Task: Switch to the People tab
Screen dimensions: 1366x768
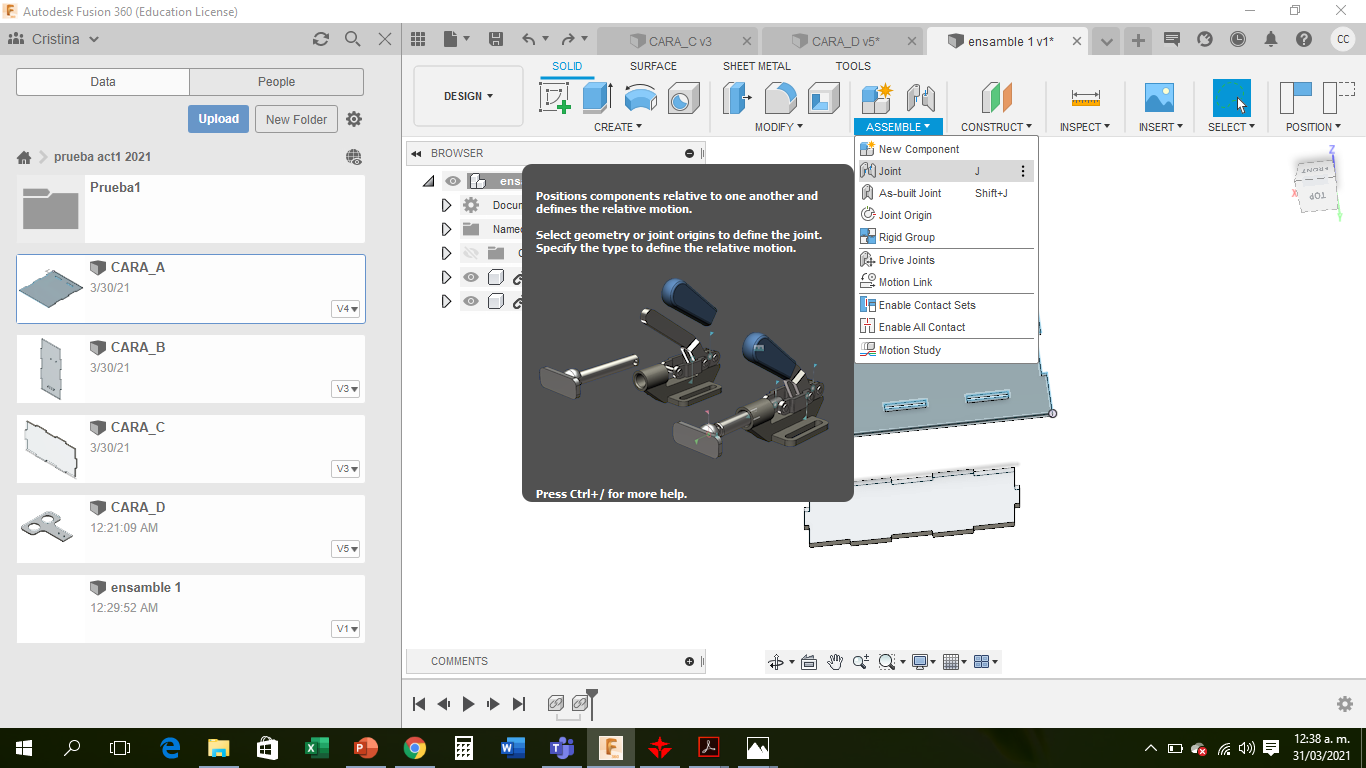Action: point(276,82)
